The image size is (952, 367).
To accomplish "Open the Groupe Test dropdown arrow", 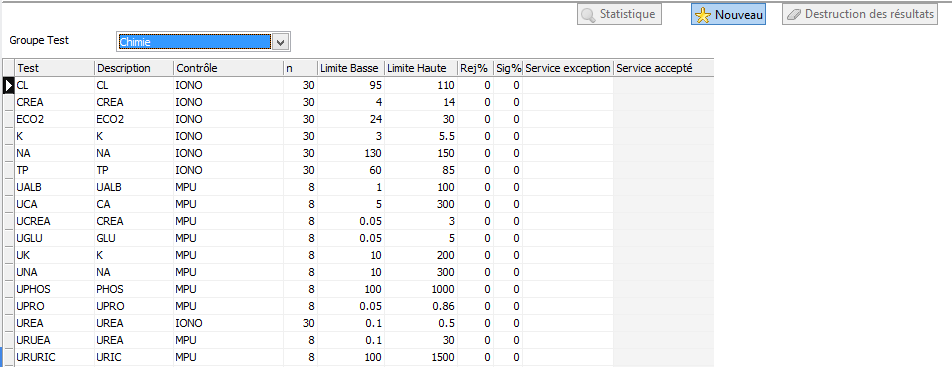I will pos(280,42).
